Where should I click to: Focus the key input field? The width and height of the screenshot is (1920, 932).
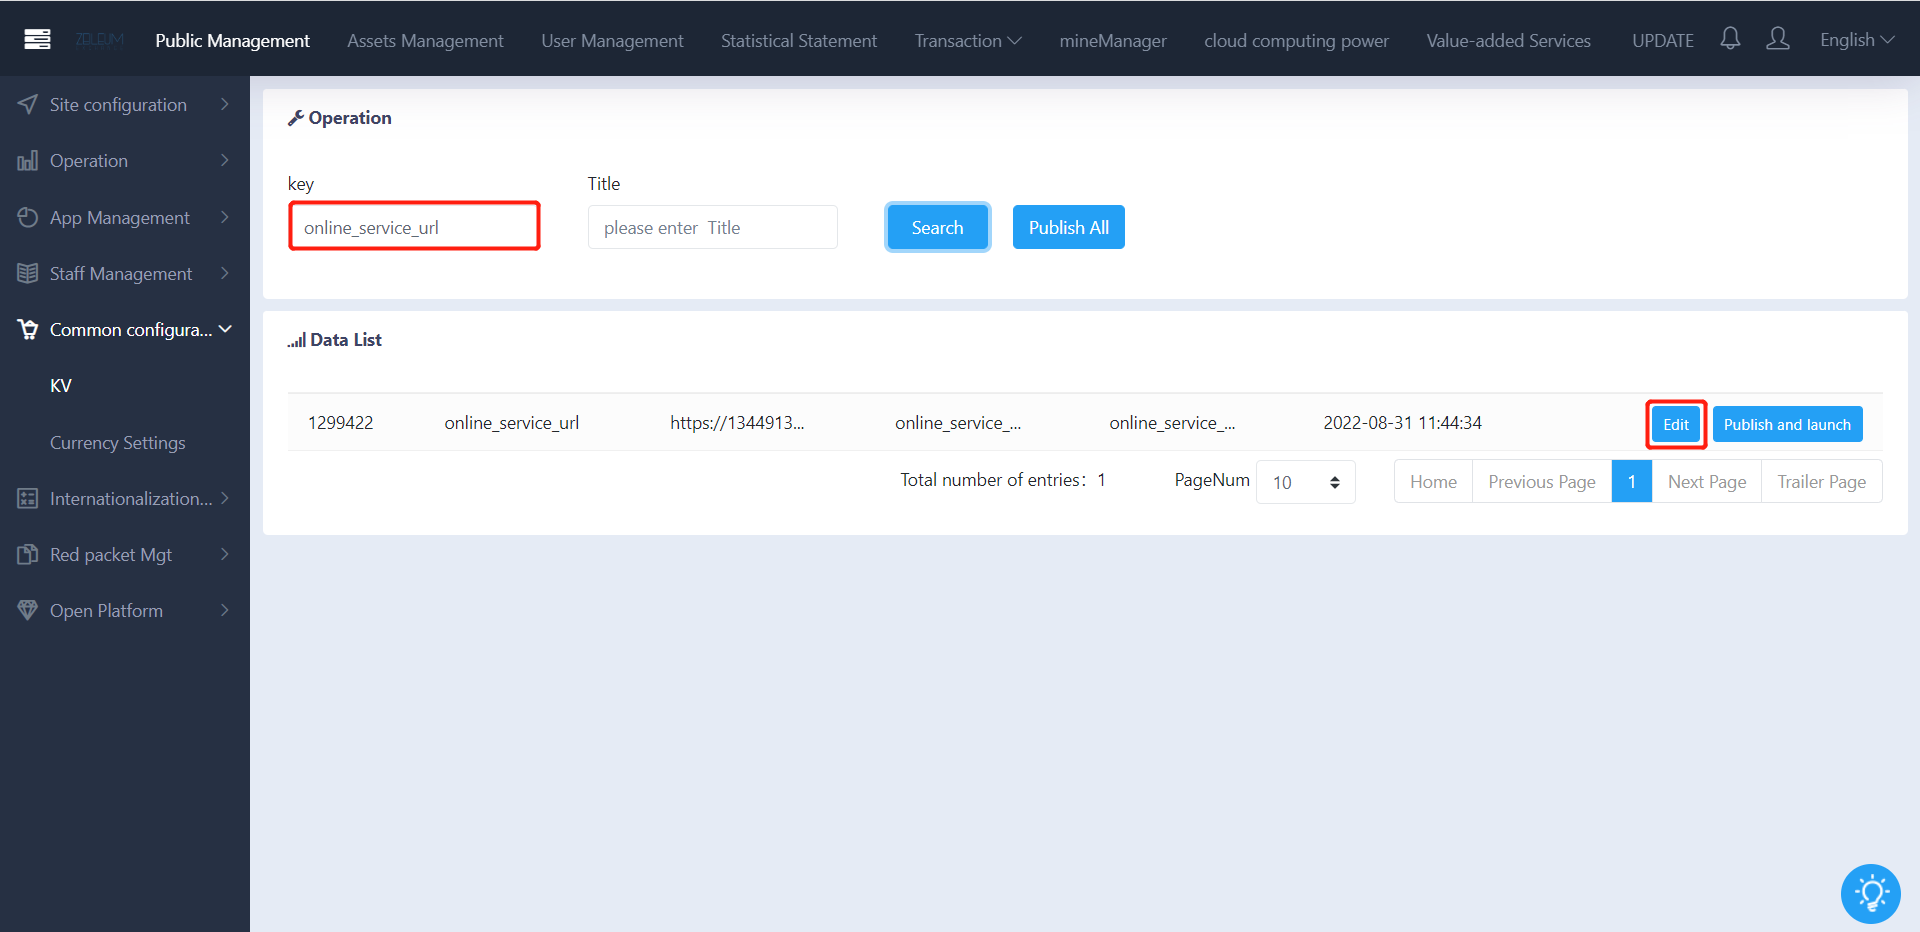pos(414,227)
